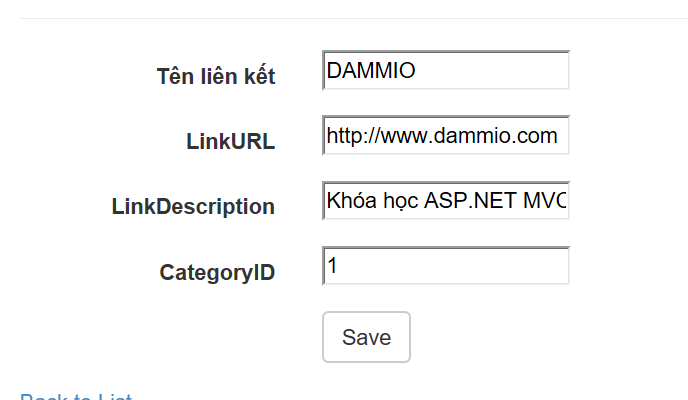Click the DAMMIO text in name field

pyautogui.click(x=370, y=71)
